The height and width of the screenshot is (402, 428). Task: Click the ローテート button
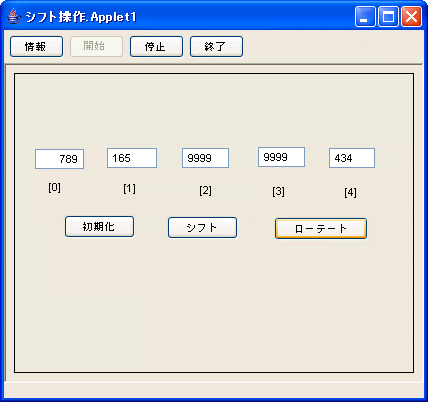click(x=321, y=229)
